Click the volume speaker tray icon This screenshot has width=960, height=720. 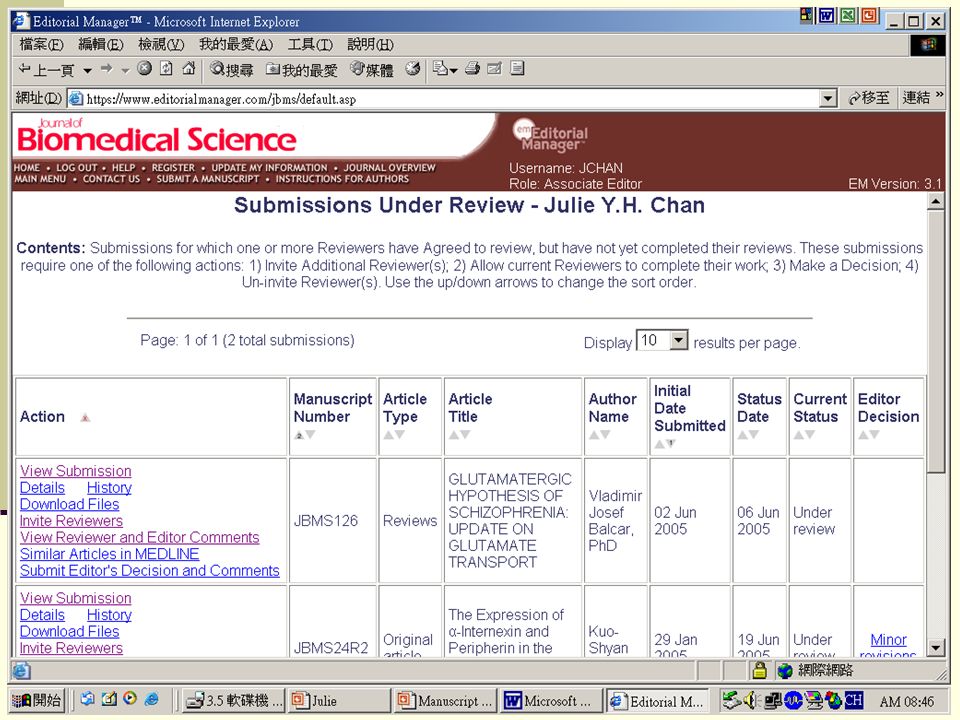(x=751, y=700)
